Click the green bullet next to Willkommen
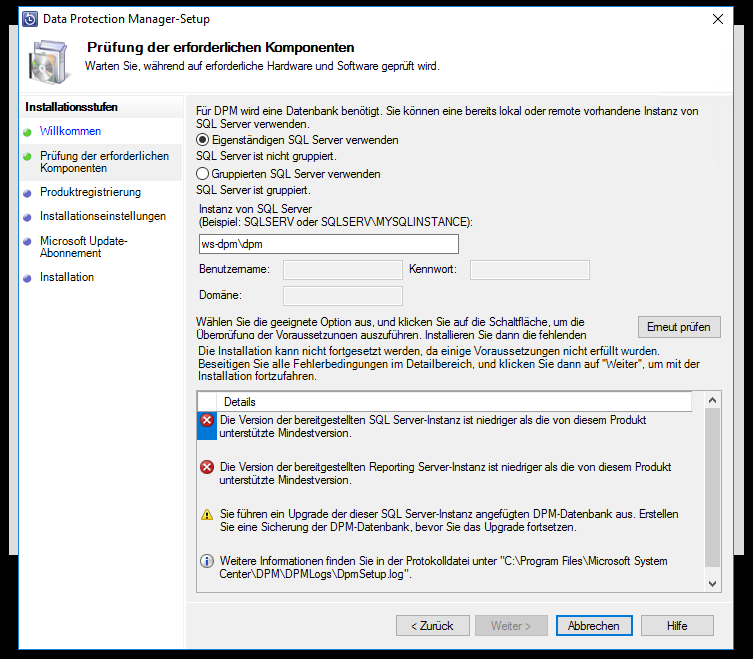The height and width of the screenshot is (659, 753). 27,132
